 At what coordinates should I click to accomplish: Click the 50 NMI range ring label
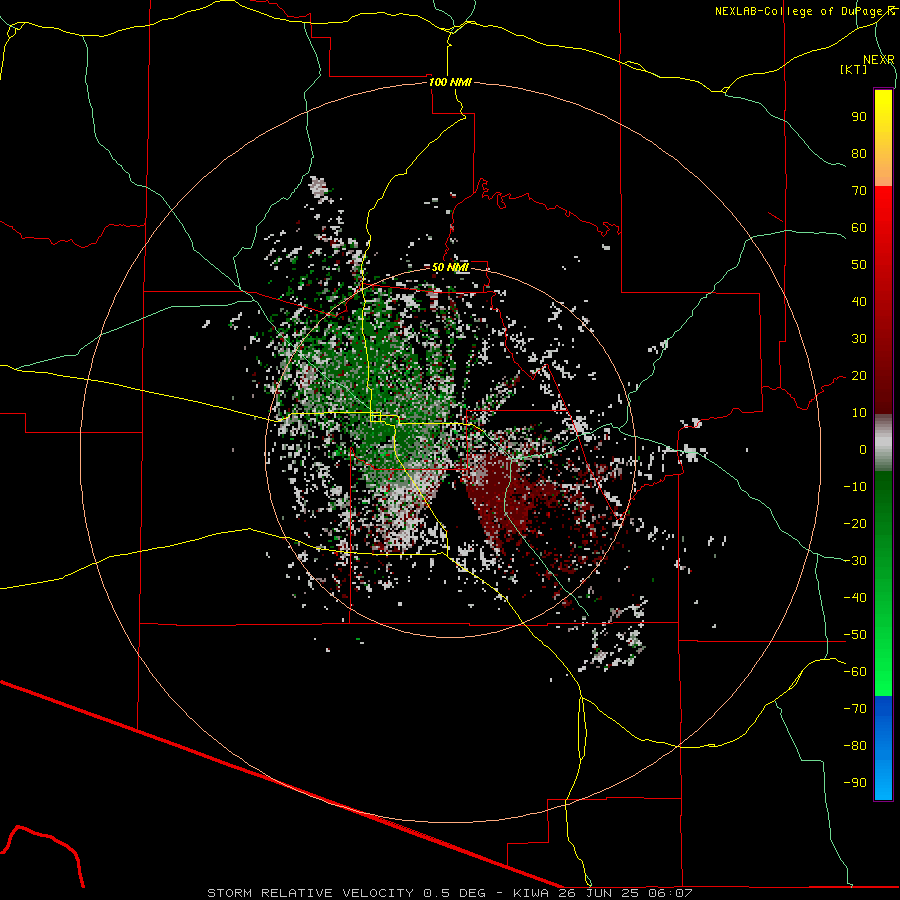click(450, 267)
